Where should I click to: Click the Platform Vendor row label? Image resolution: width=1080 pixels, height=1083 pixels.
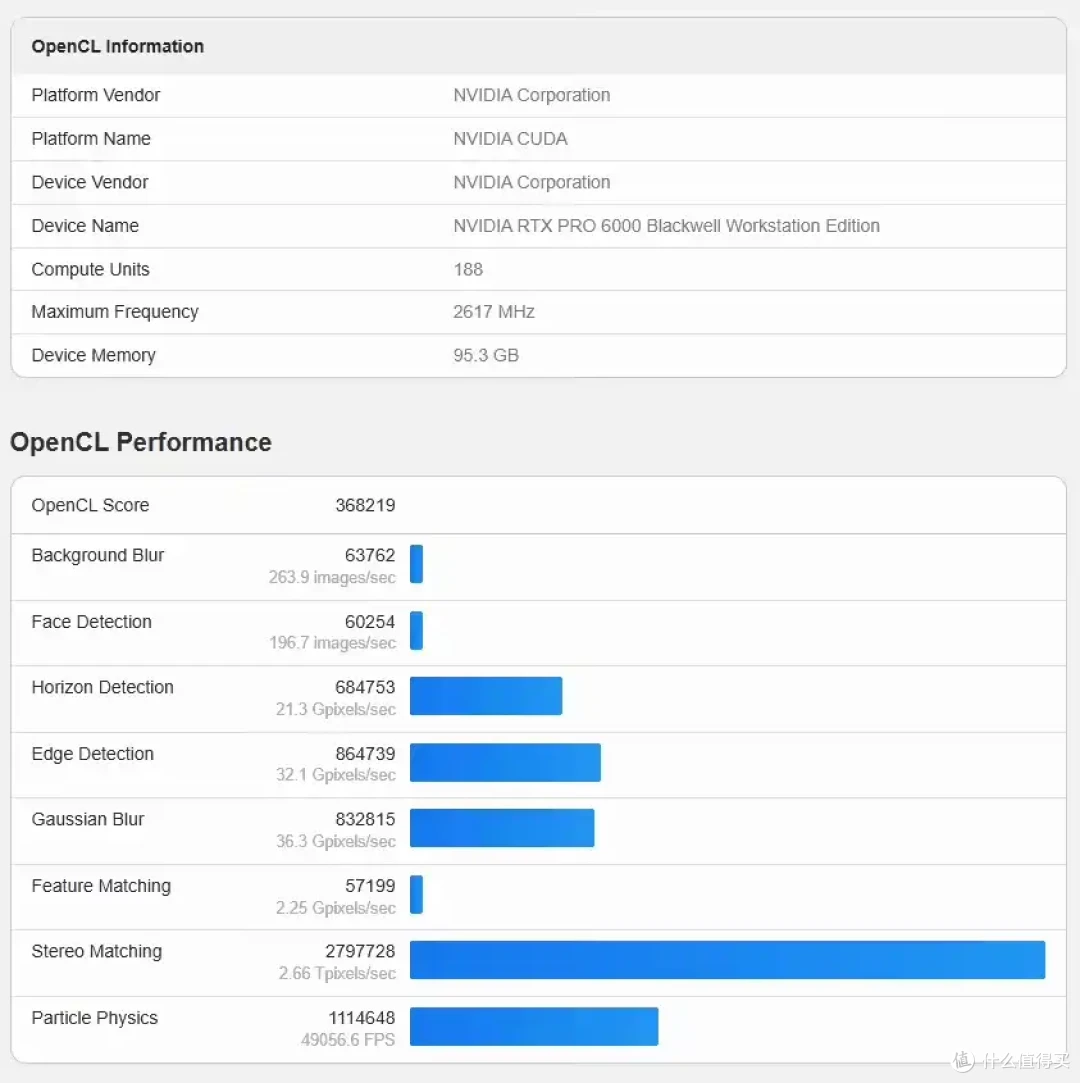(x=95, y=95)
